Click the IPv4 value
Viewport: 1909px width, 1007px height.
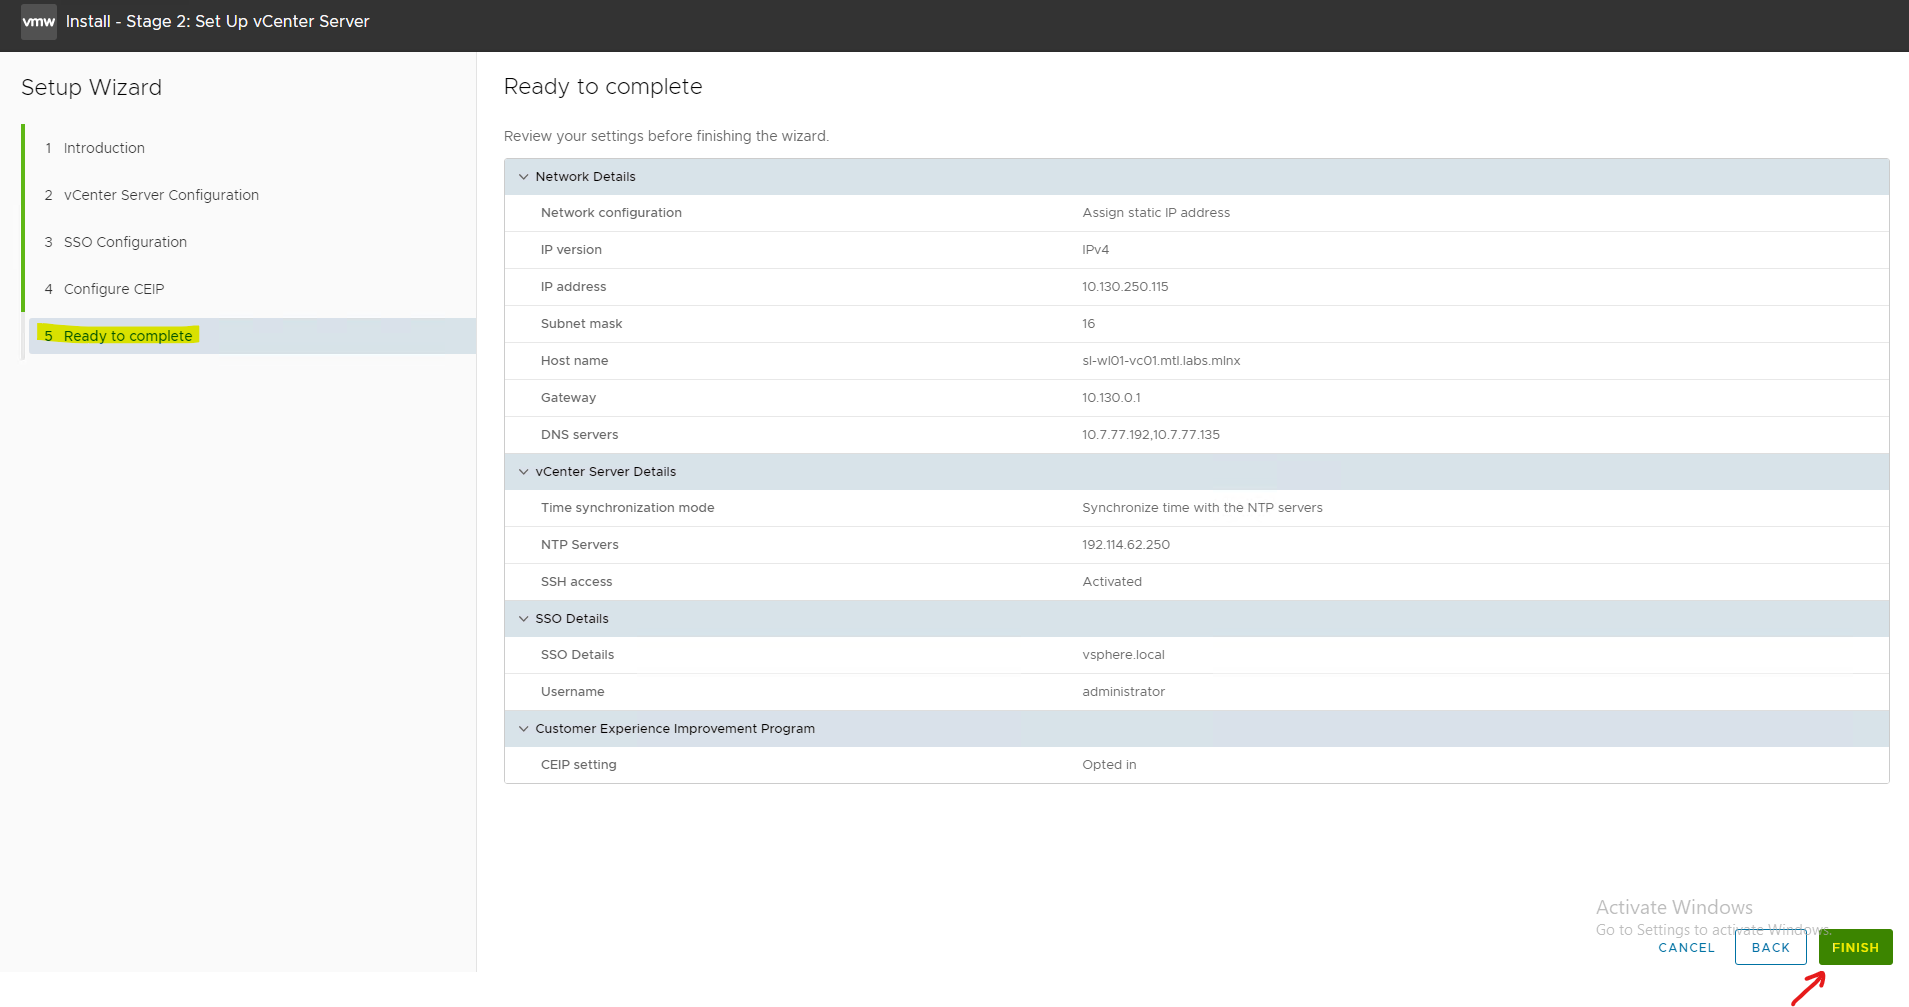point(1095,250)
